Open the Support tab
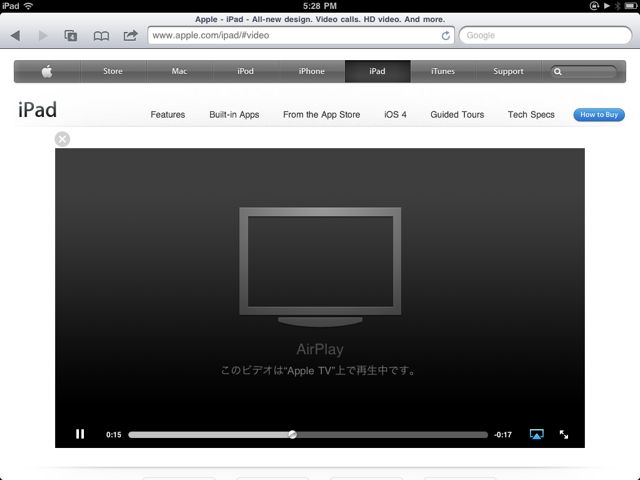The image size is (640, 480). [508, 71]
